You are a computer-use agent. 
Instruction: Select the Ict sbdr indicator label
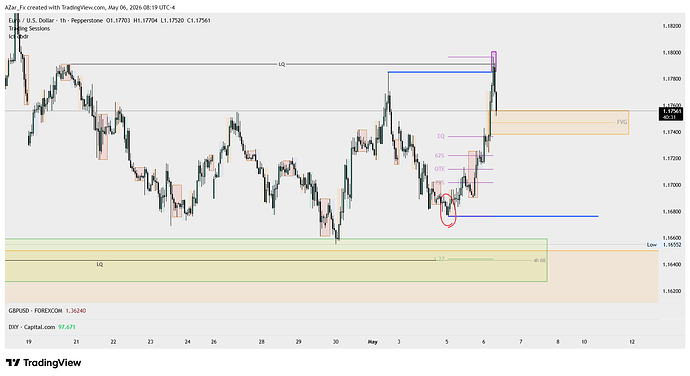[18, 36]
